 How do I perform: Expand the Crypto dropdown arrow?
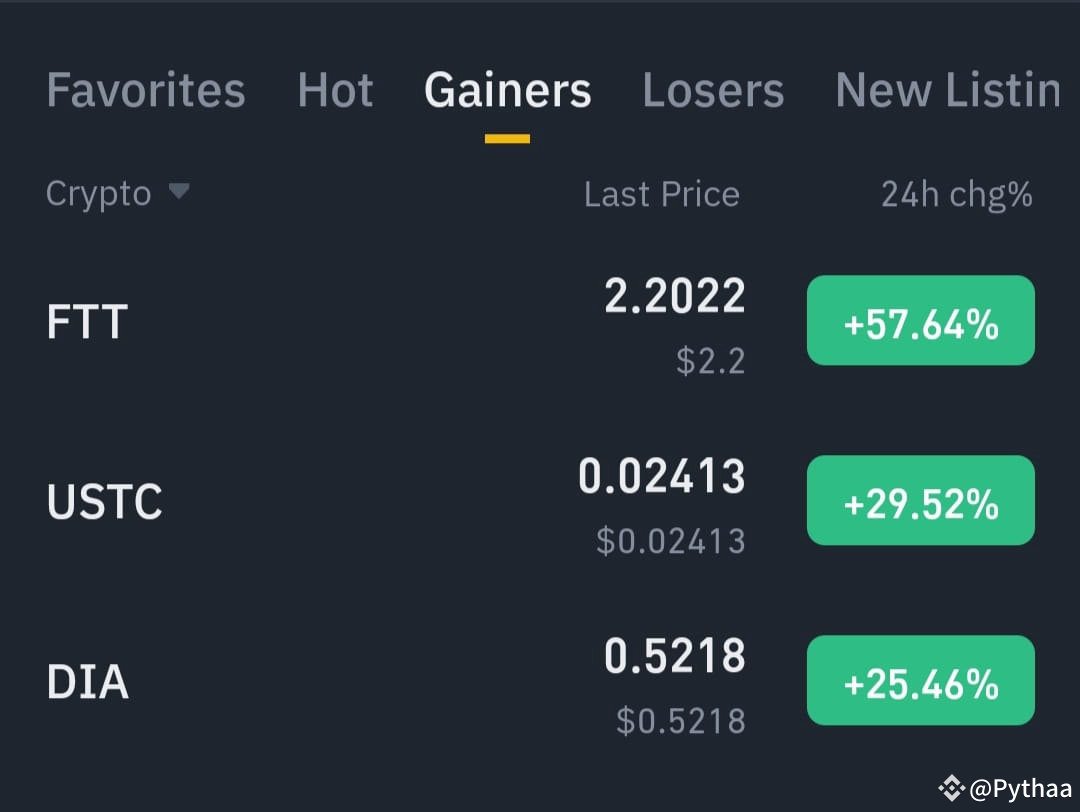point(178,191)
